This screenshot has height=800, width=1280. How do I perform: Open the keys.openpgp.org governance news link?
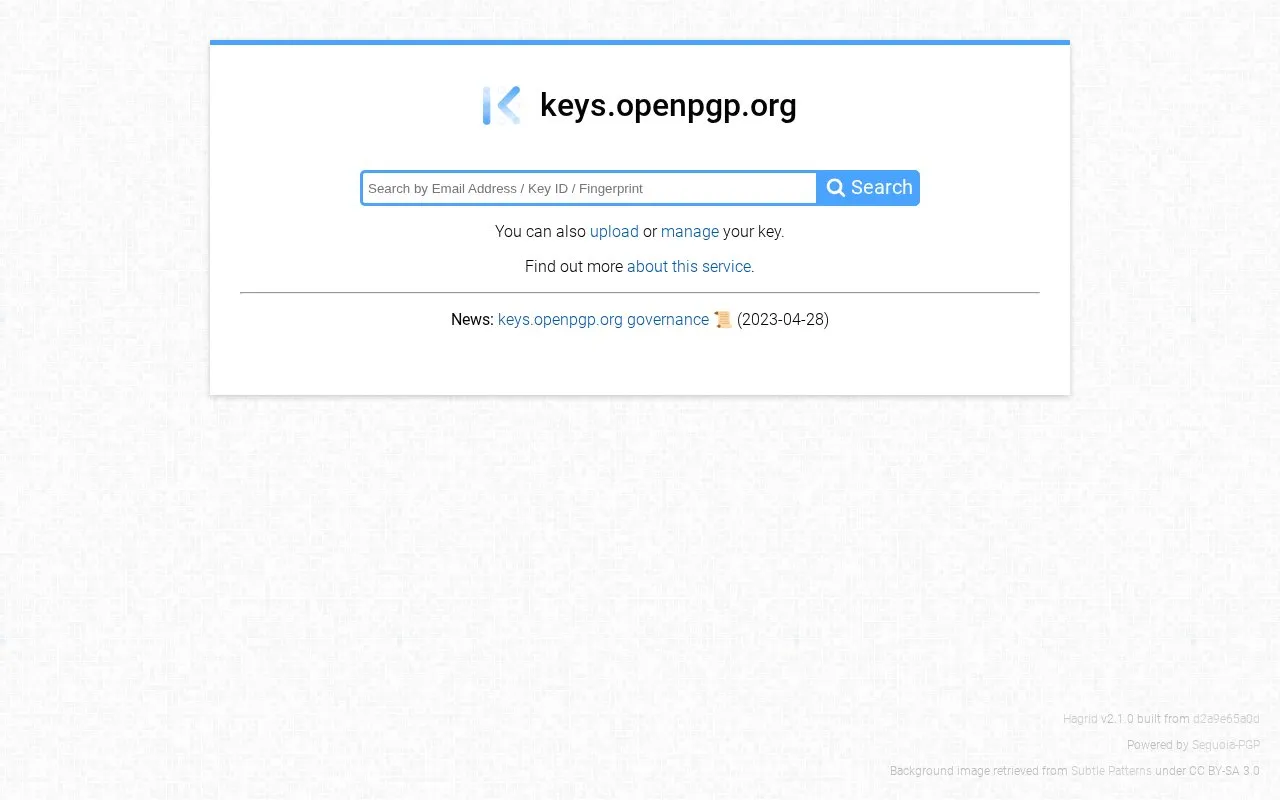[603, 320]
